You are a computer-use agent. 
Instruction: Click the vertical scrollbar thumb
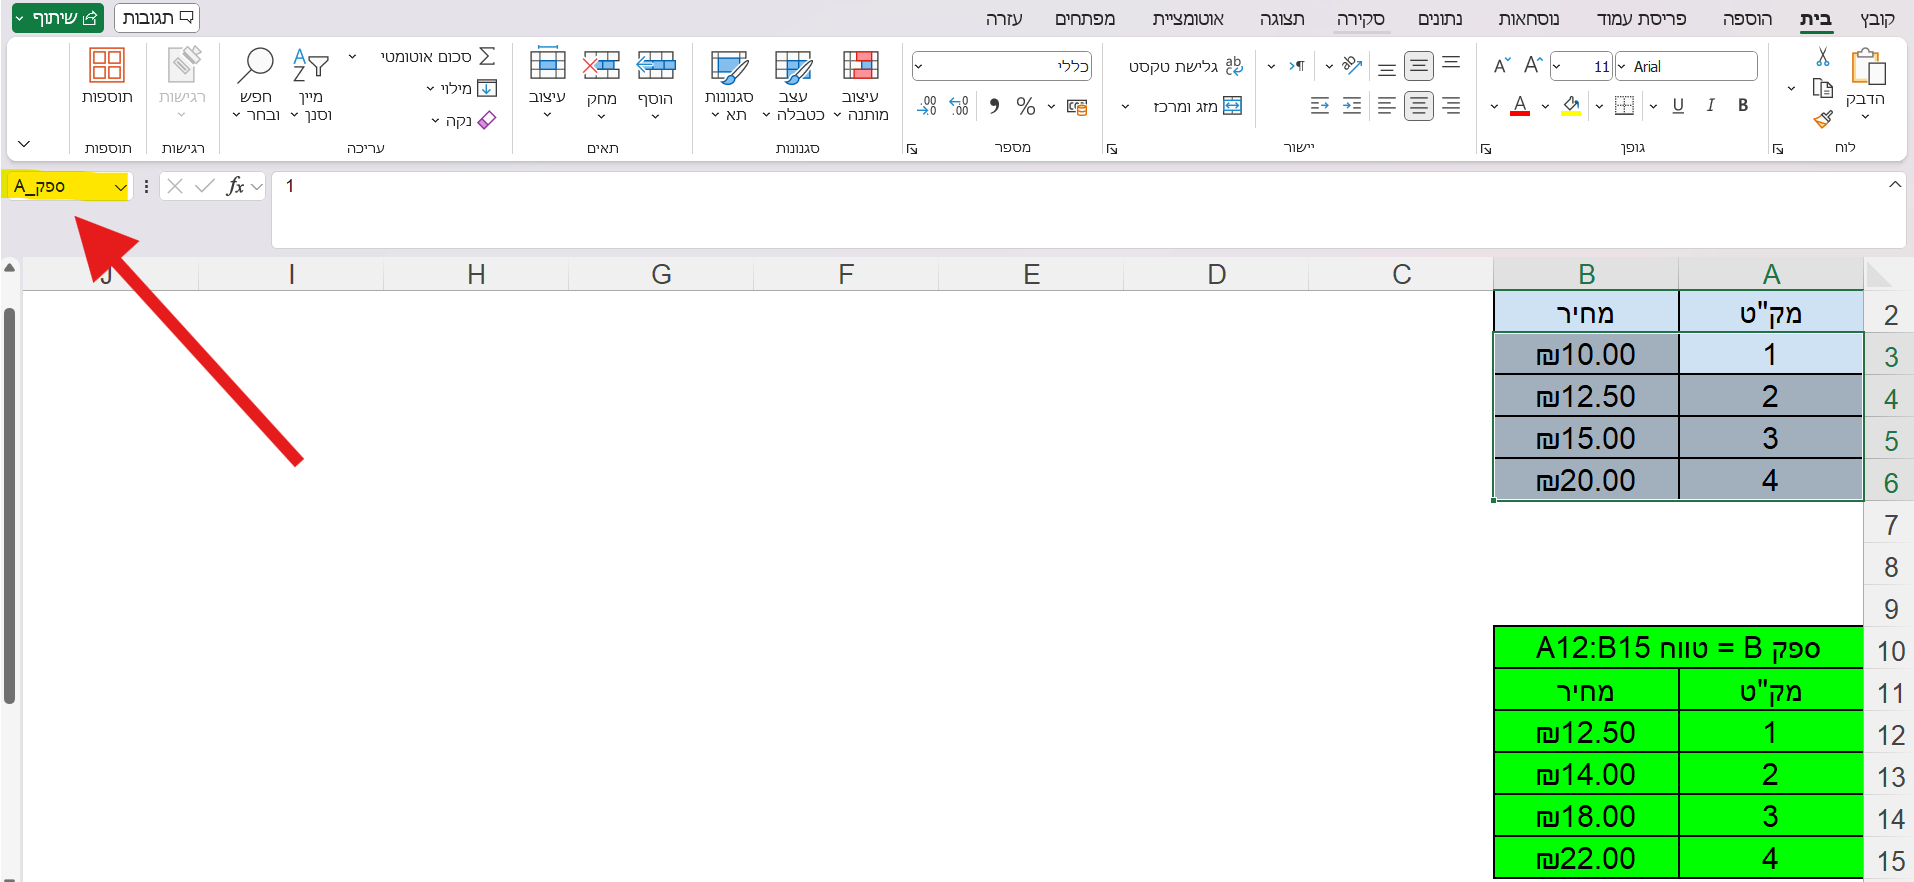(x=10, y=505)
